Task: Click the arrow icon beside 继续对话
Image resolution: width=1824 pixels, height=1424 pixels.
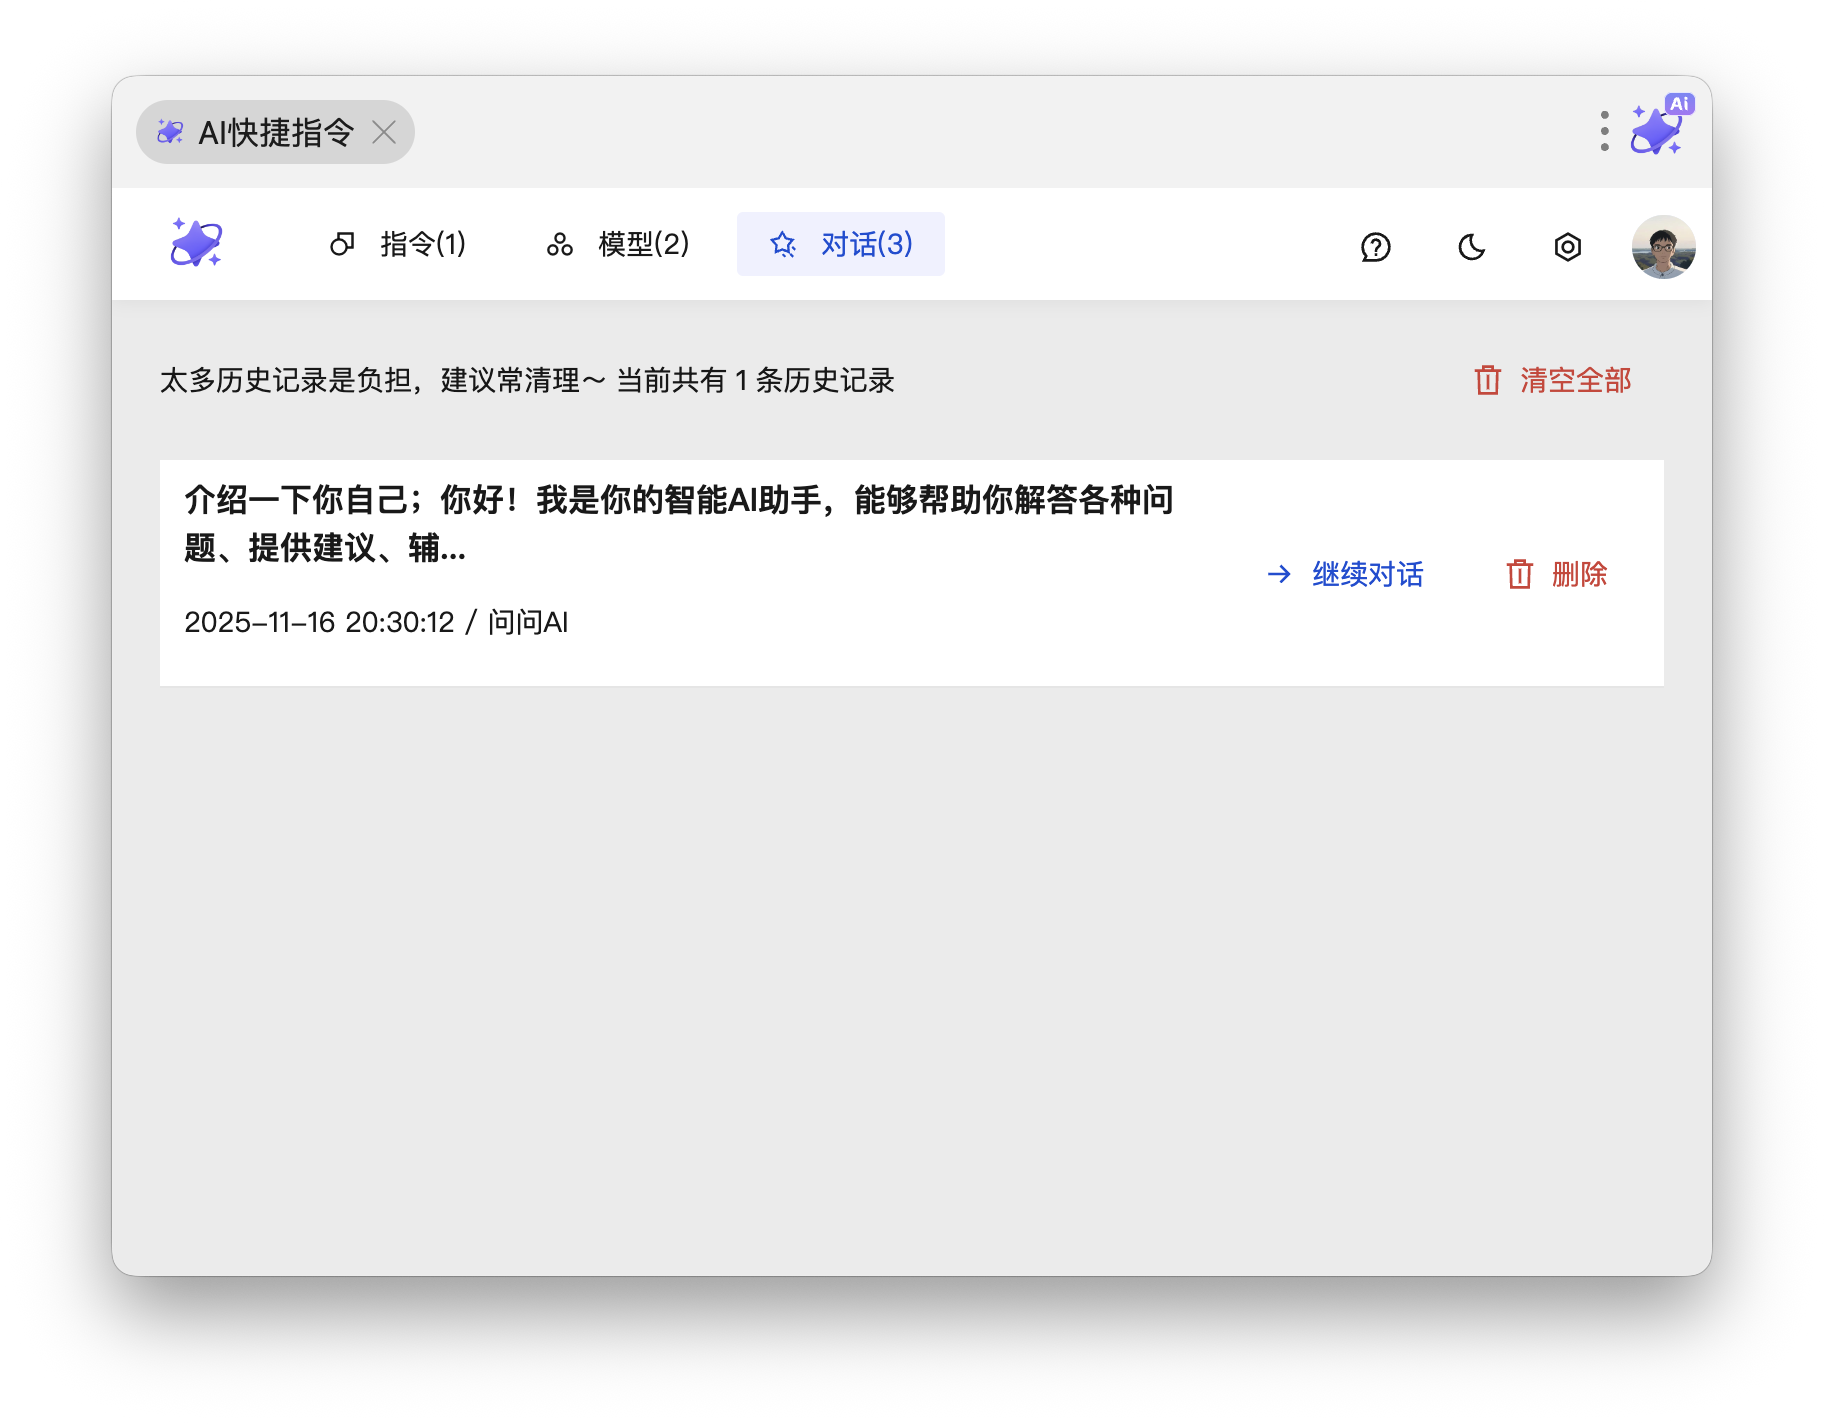Action: (1279, 574)
